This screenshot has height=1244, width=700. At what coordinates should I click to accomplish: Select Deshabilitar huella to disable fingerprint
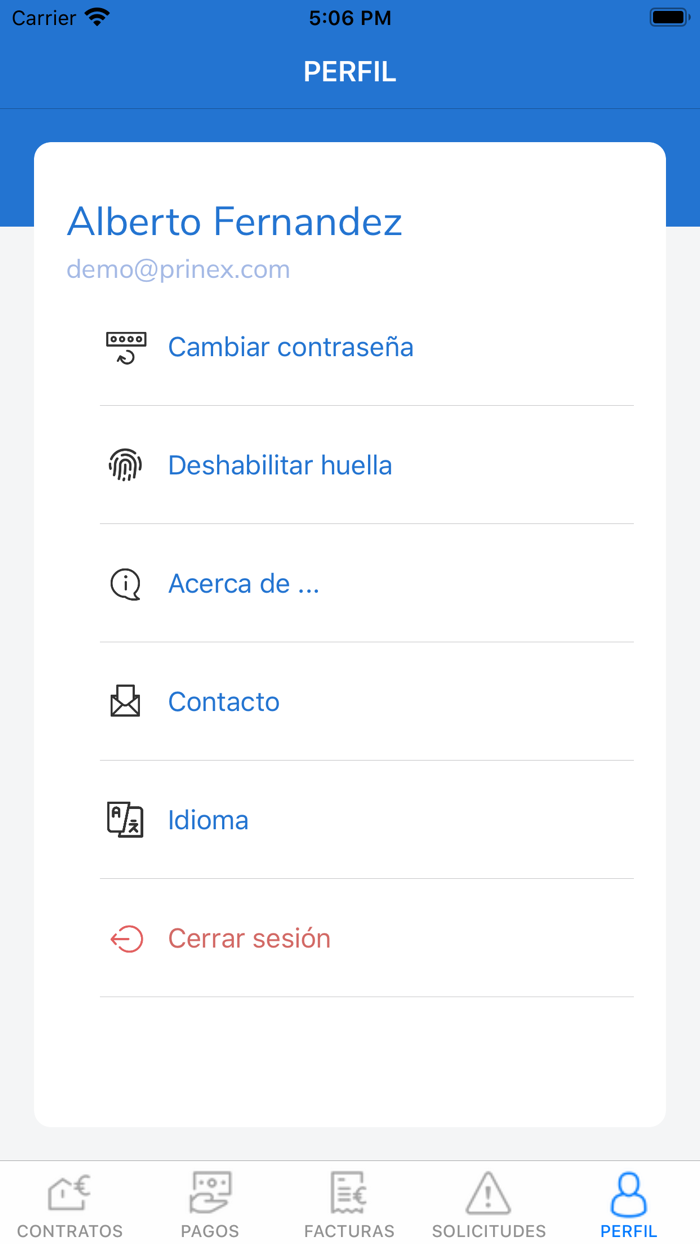pyautogui.click(x=280, y=466)
